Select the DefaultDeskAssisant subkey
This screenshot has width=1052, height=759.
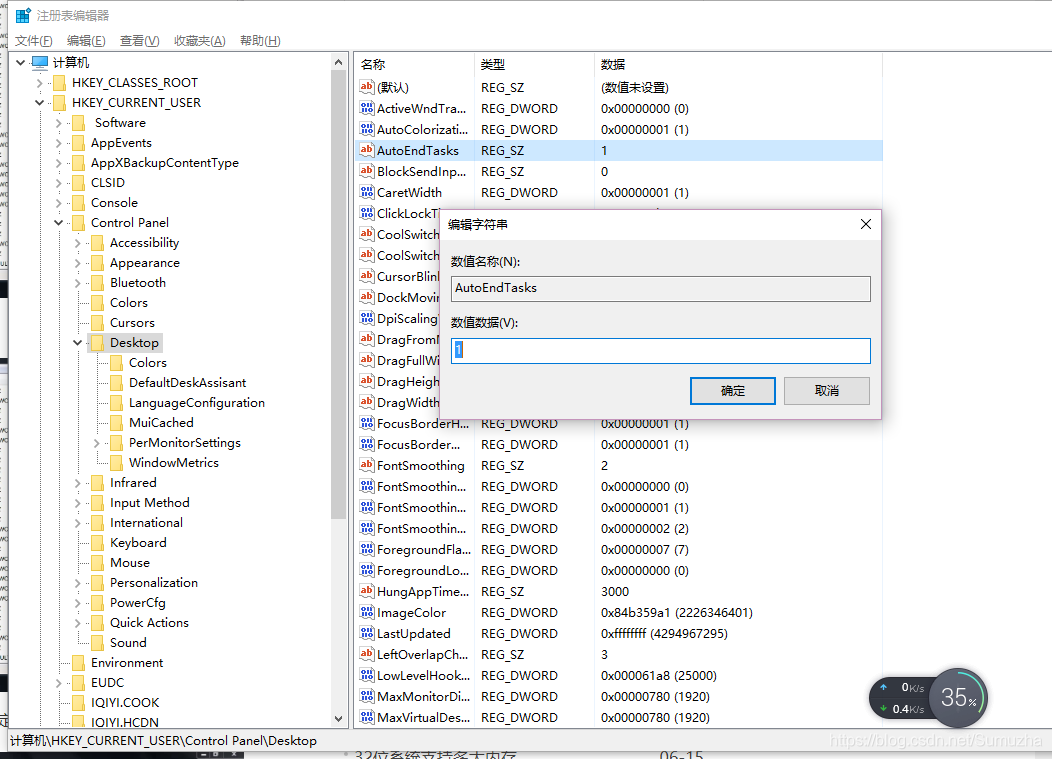187,383
